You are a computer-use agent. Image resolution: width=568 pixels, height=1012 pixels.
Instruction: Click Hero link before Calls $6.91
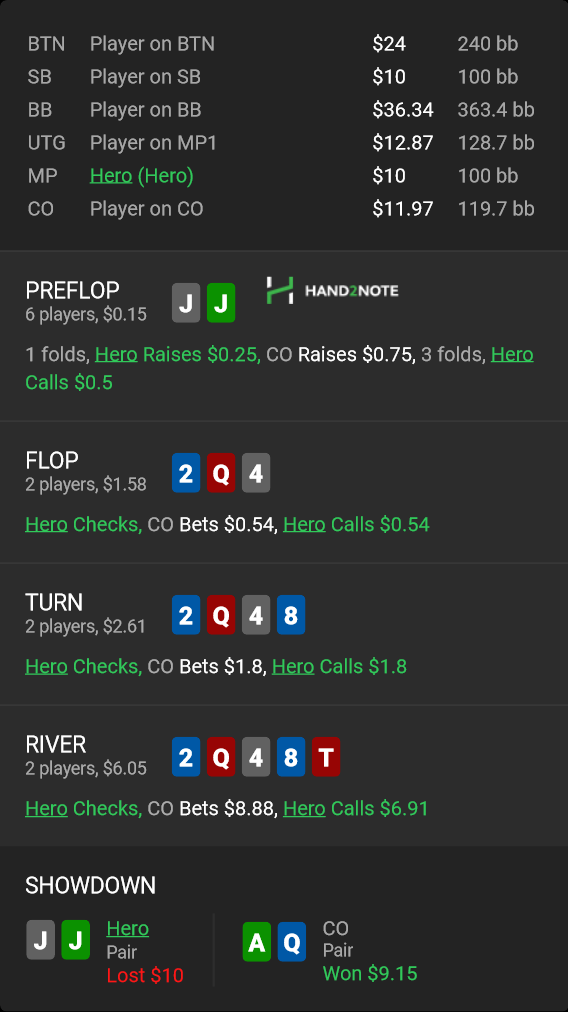(304, 808)
